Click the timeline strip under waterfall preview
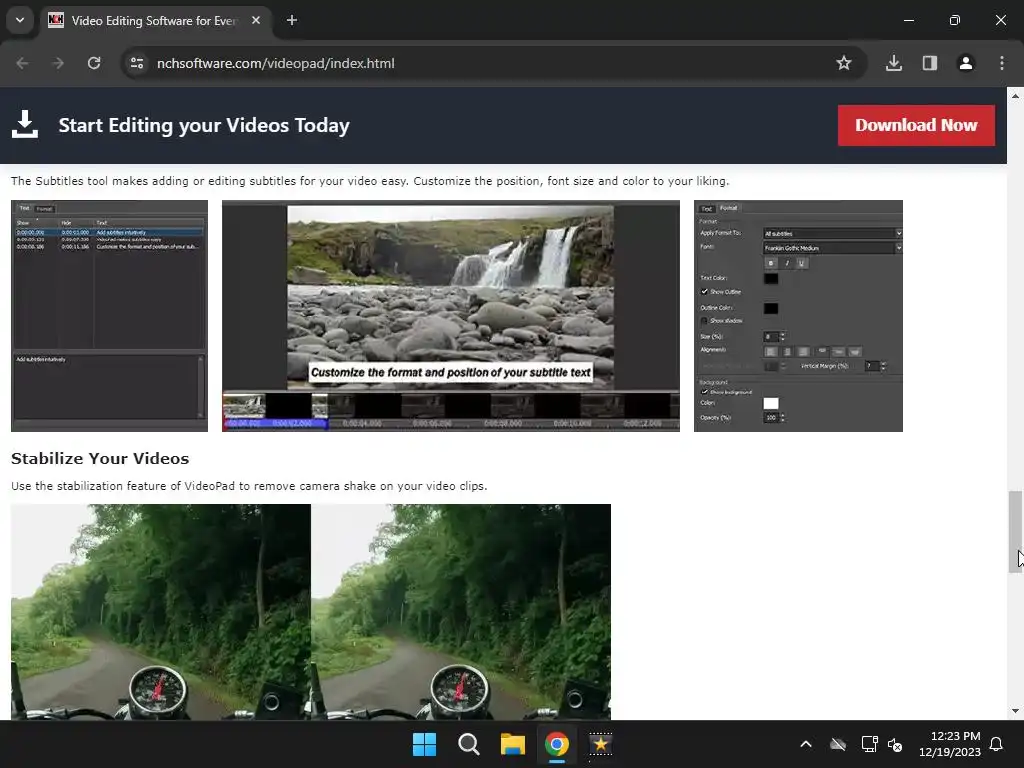This screenshot has height=768, width=1024. [451, 411]
